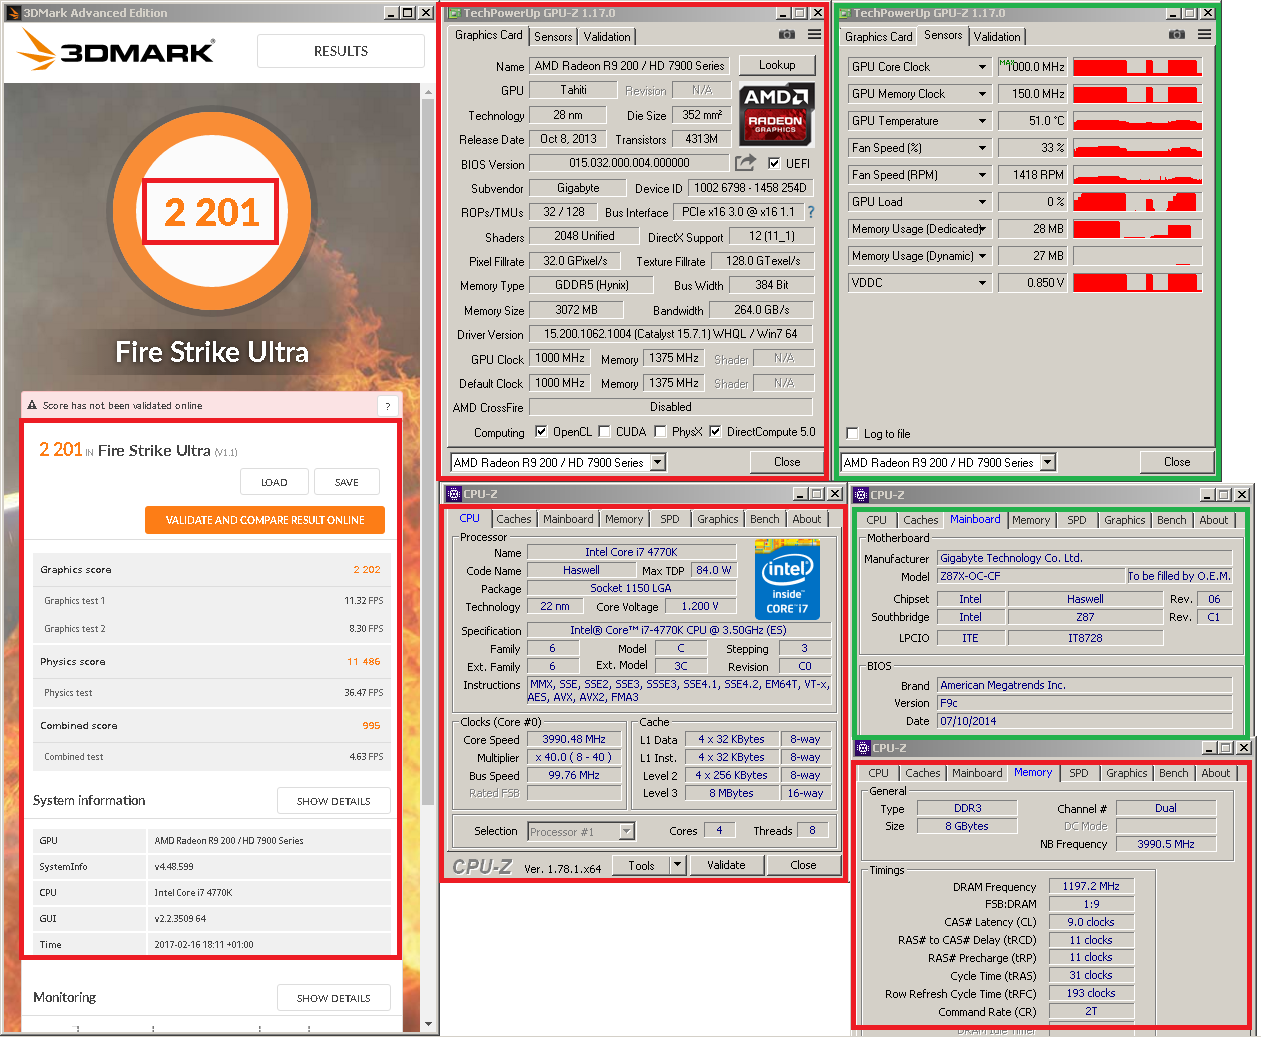Click the LOAD button in 3DMark
This screenshot has height=1037, width=1261.
274,482
